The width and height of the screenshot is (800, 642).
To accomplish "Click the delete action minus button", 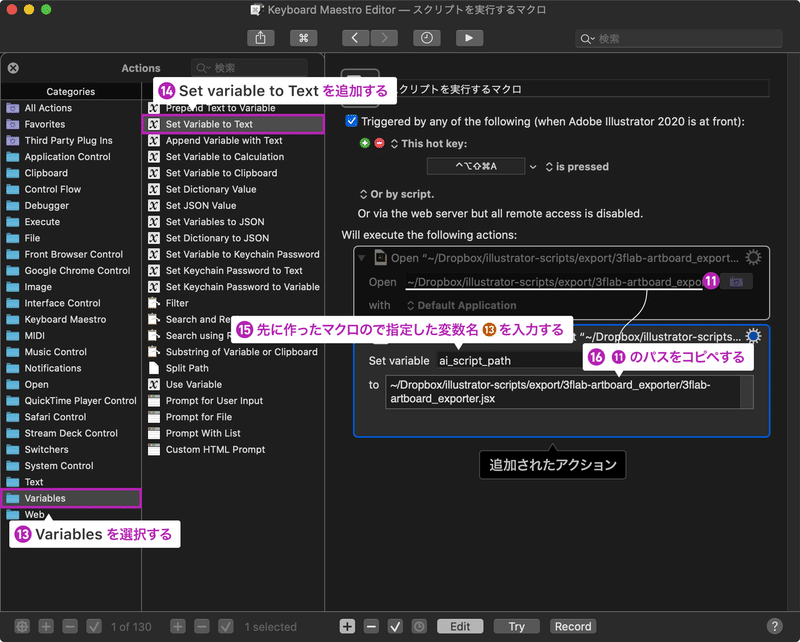I will click(371, 626).
